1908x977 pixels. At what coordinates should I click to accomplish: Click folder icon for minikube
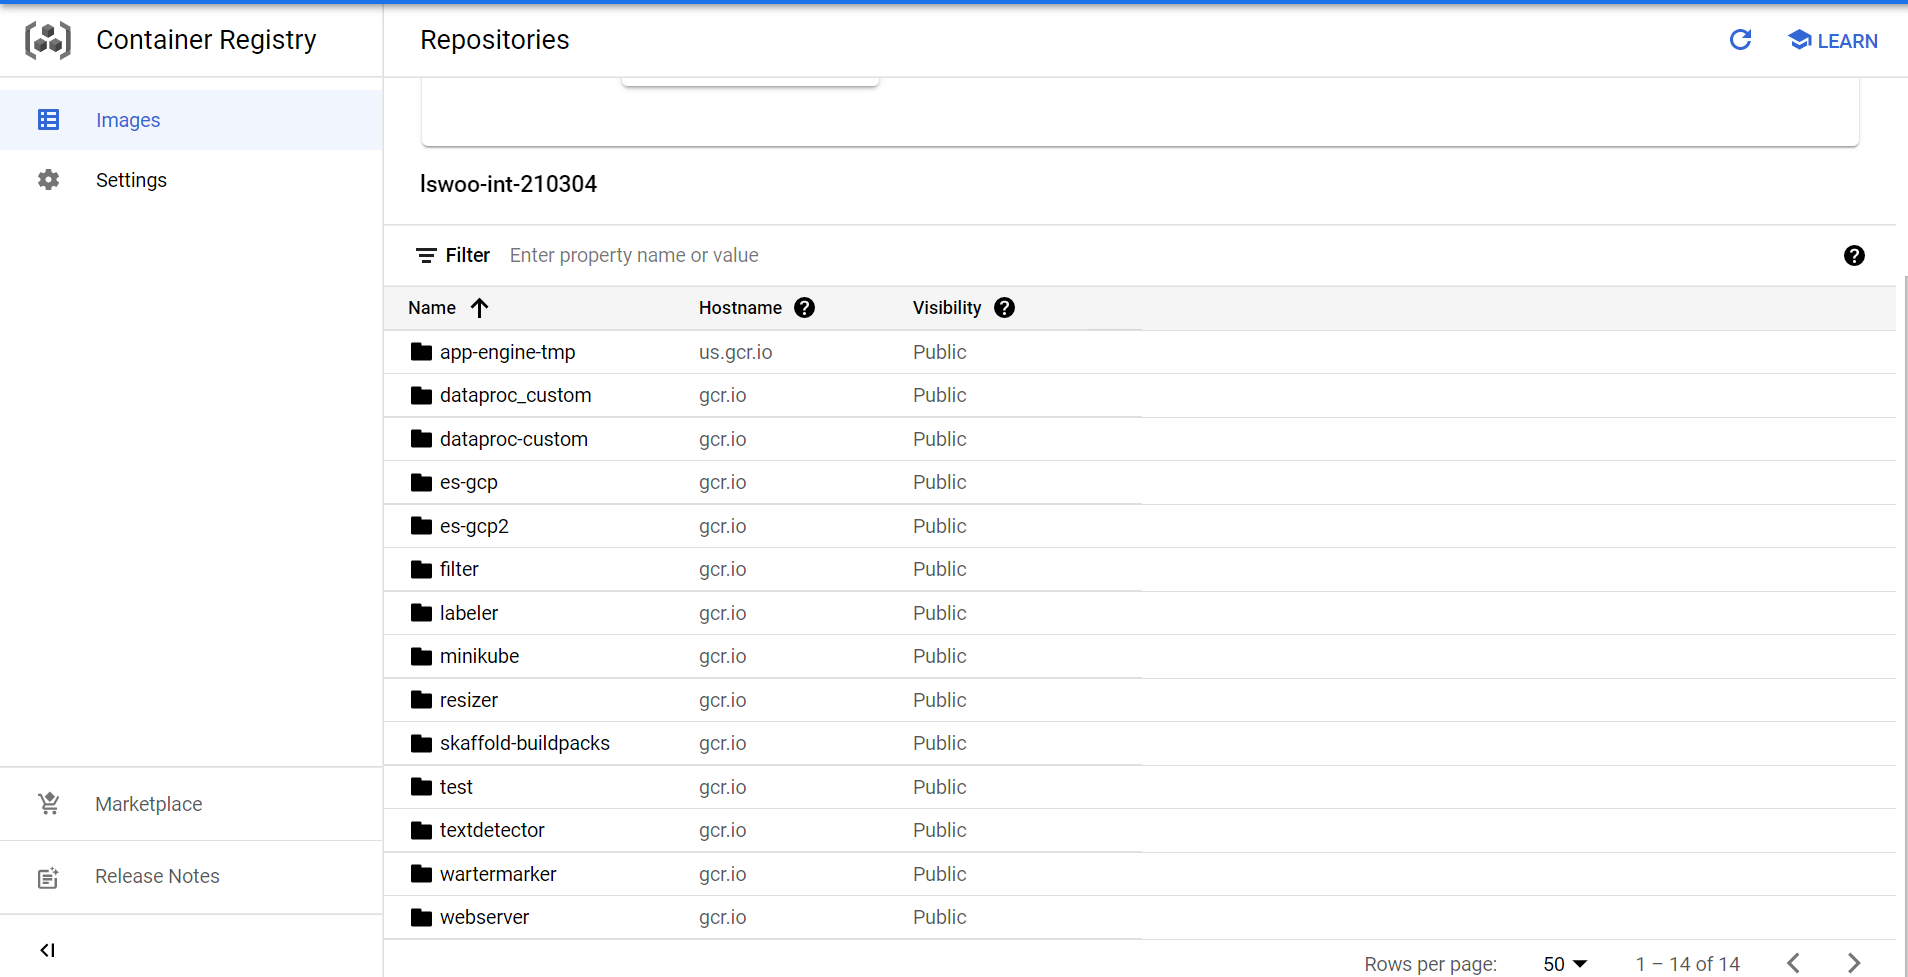coord(421,656)
